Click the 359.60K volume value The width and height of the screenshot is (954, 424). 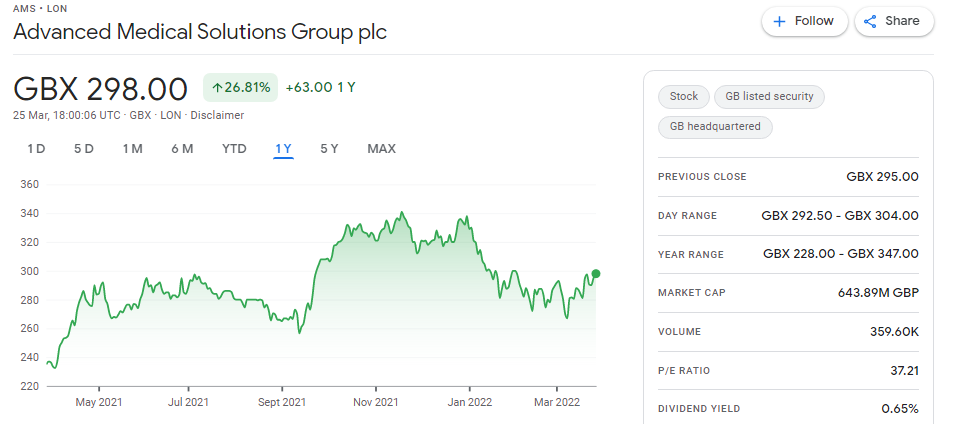coord(894,332)
